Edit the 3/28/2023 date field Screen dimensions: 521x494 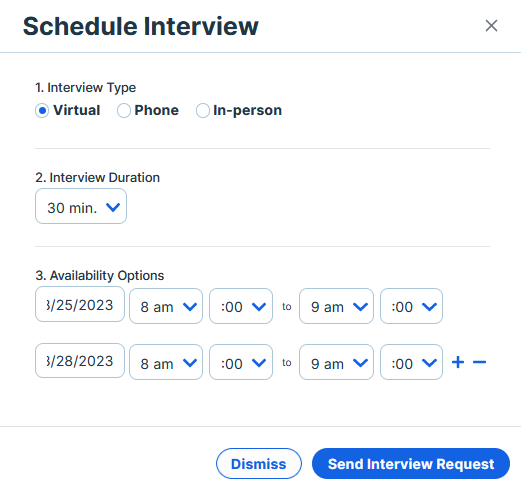(x=80, y=361)
